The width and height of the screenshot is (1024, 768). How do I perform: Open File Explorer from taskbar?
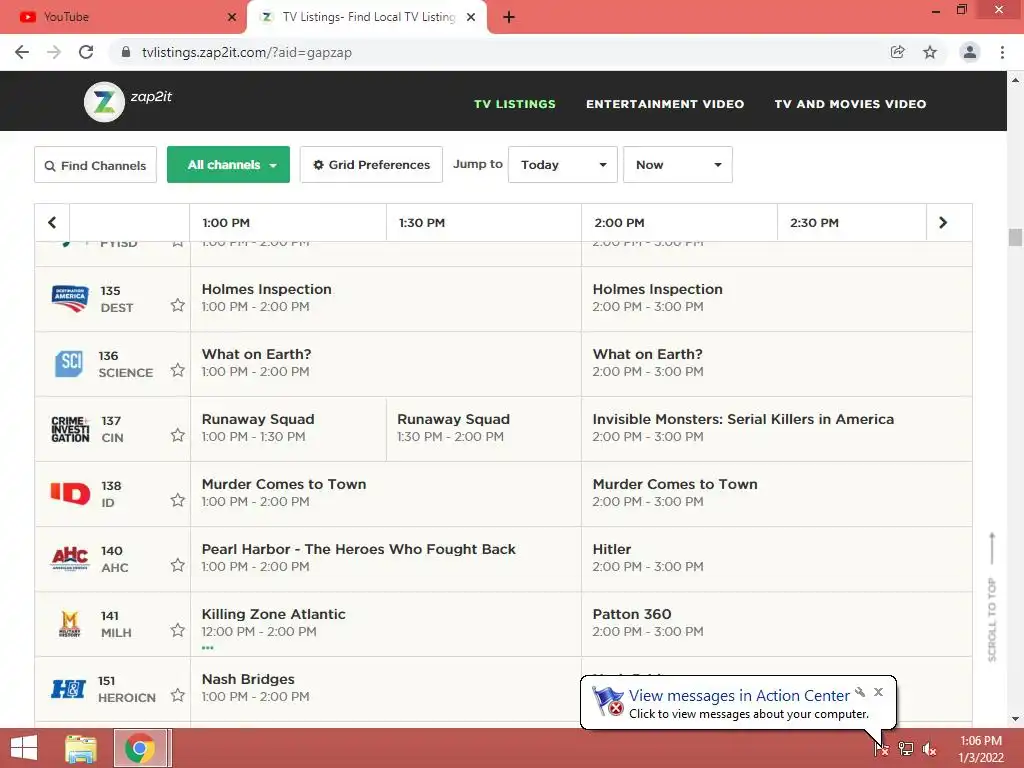[x=81, y=748]
